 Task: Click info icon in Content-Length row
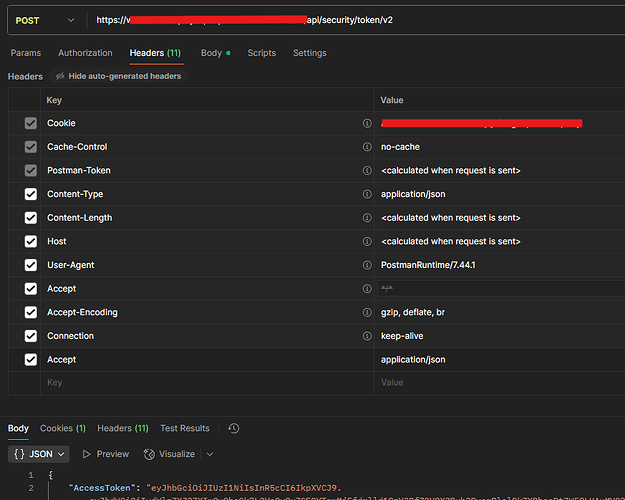point(367,218)
